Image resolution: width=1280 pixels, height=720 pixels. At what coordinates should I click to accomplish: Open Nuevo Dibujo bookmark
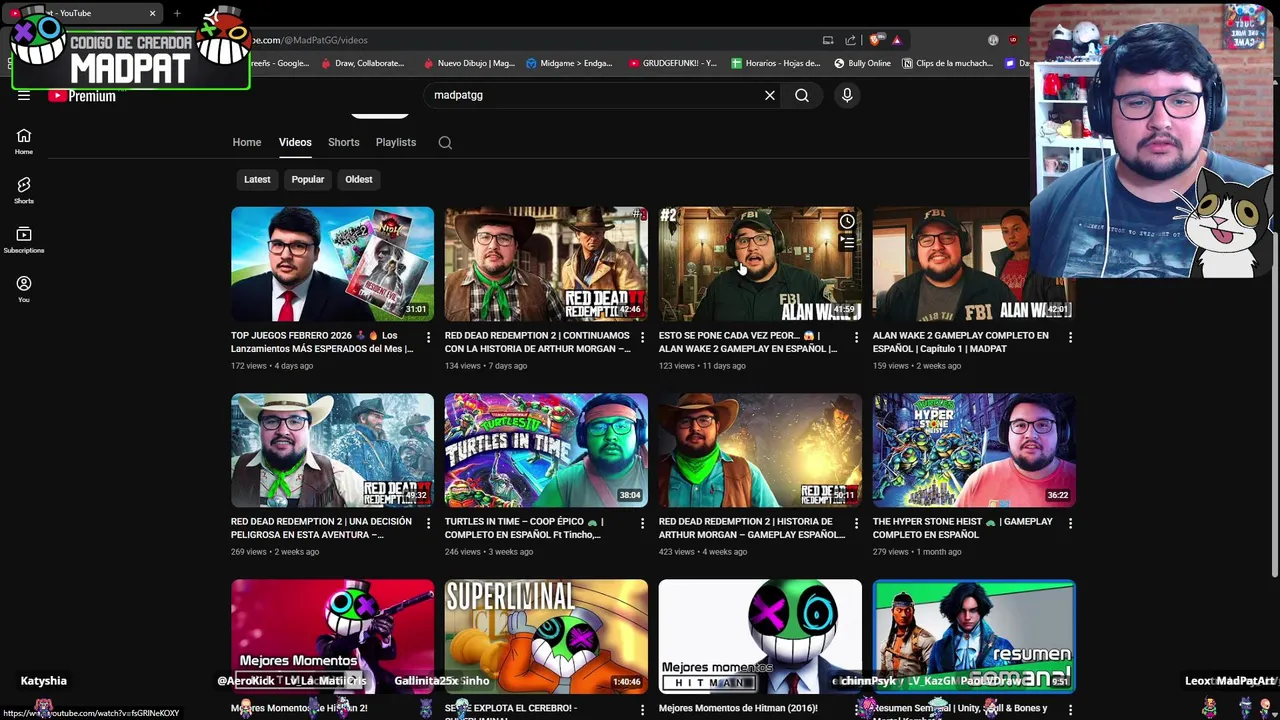click(469, 63)
